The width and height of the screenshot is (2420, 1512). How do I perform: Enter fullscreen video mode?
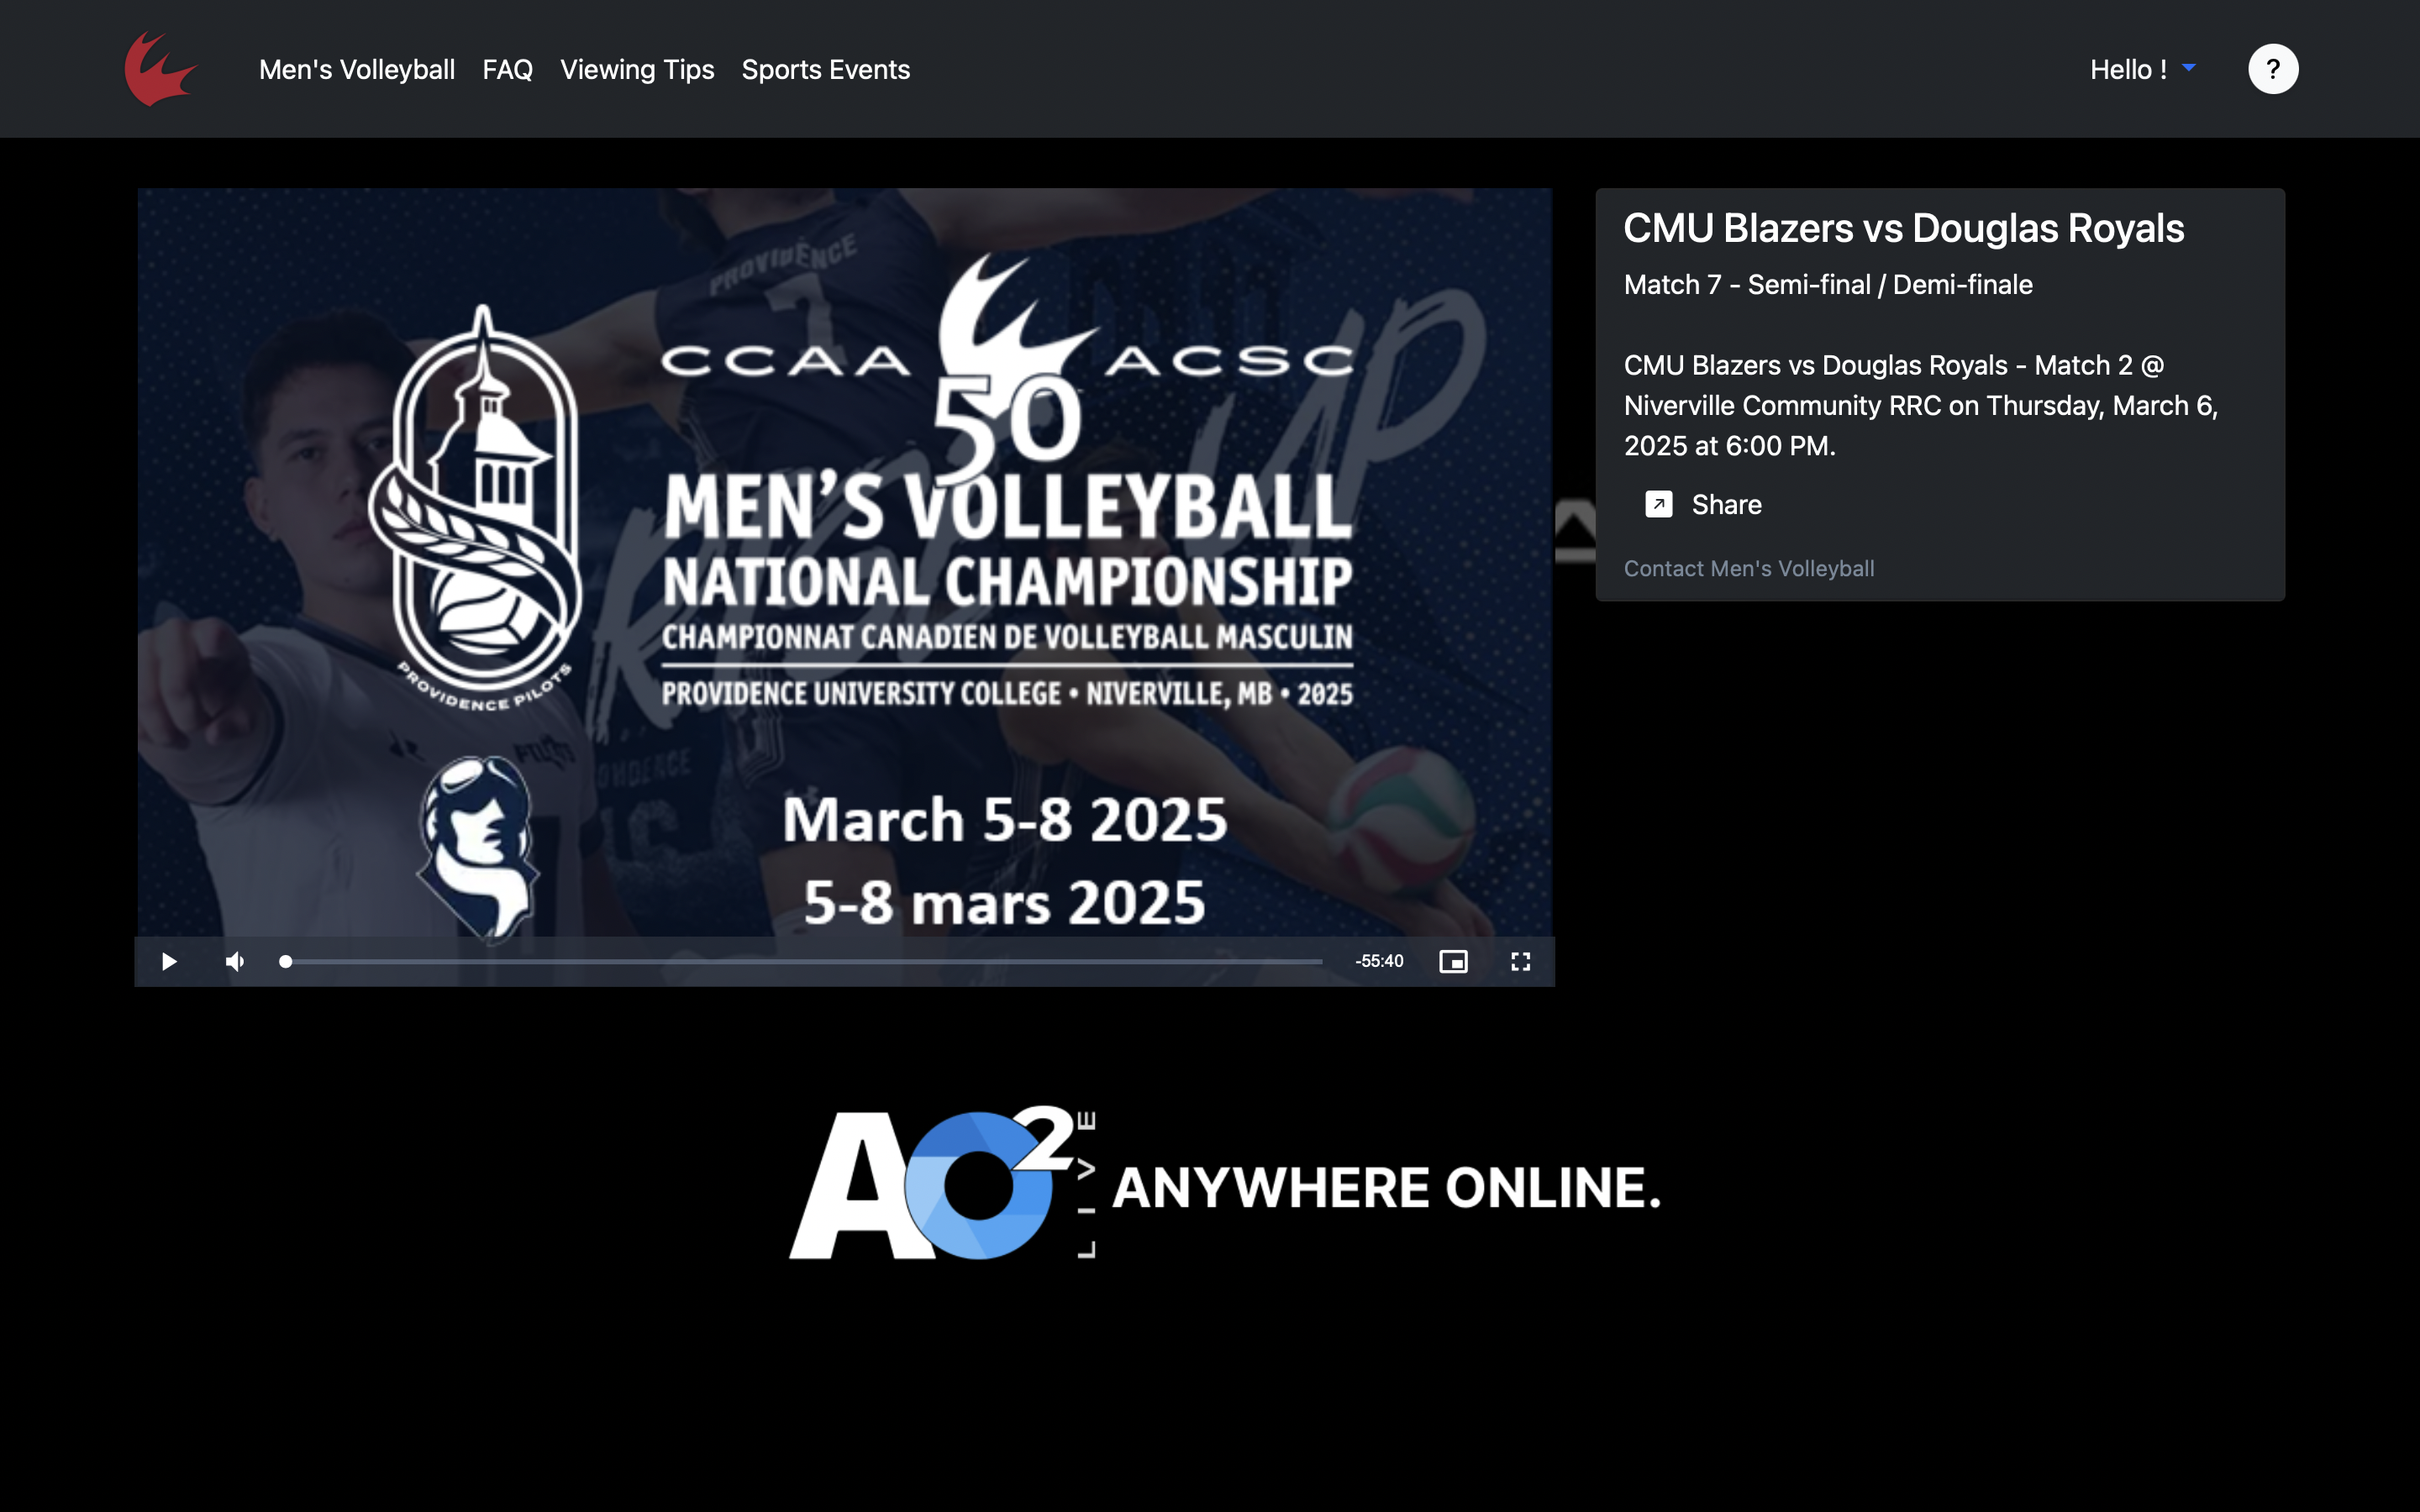(1520, 961)
